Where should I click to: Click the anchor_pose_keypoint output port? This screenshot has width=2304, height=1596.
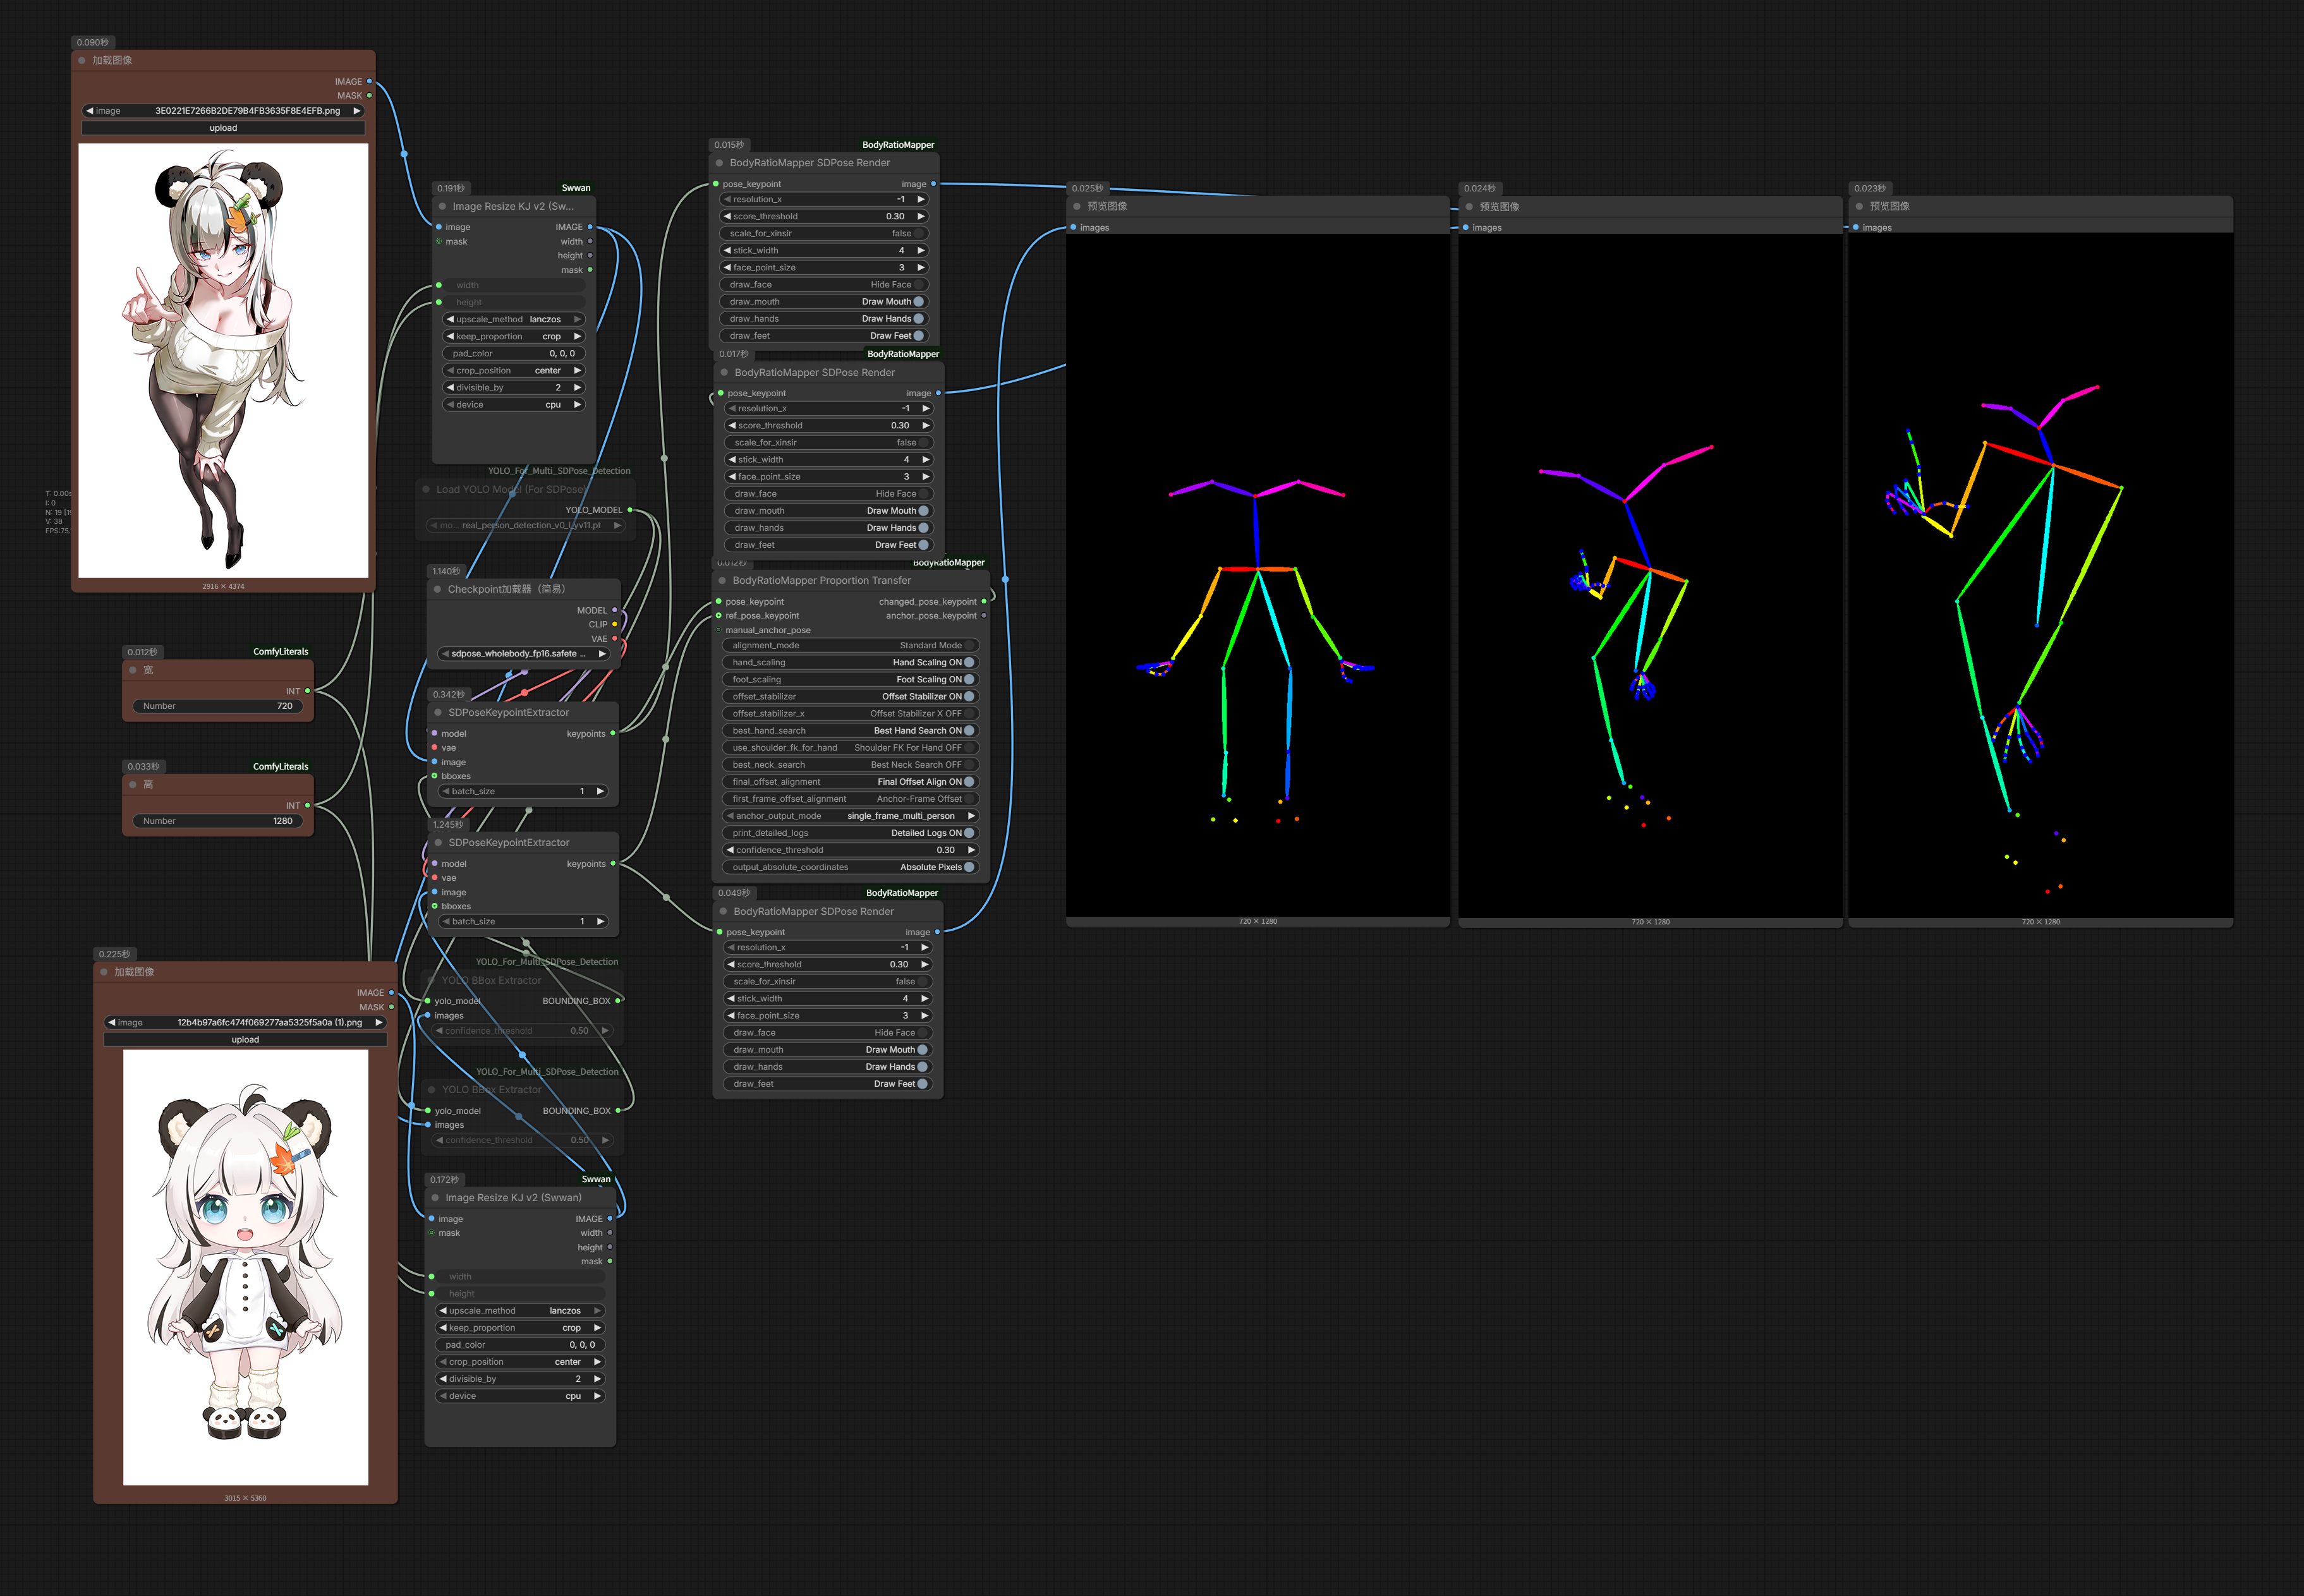(984, 616)
